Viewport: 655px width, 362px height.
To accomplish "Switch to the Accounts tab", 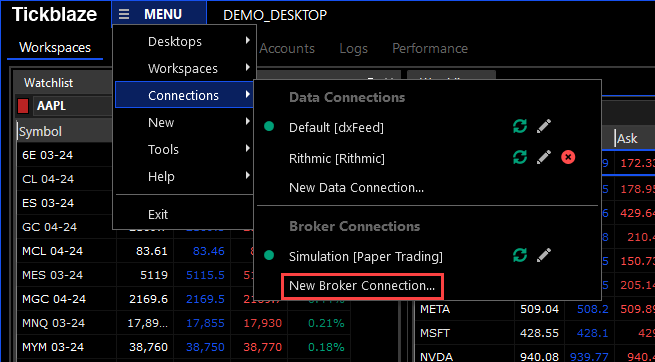I will 287,48.
